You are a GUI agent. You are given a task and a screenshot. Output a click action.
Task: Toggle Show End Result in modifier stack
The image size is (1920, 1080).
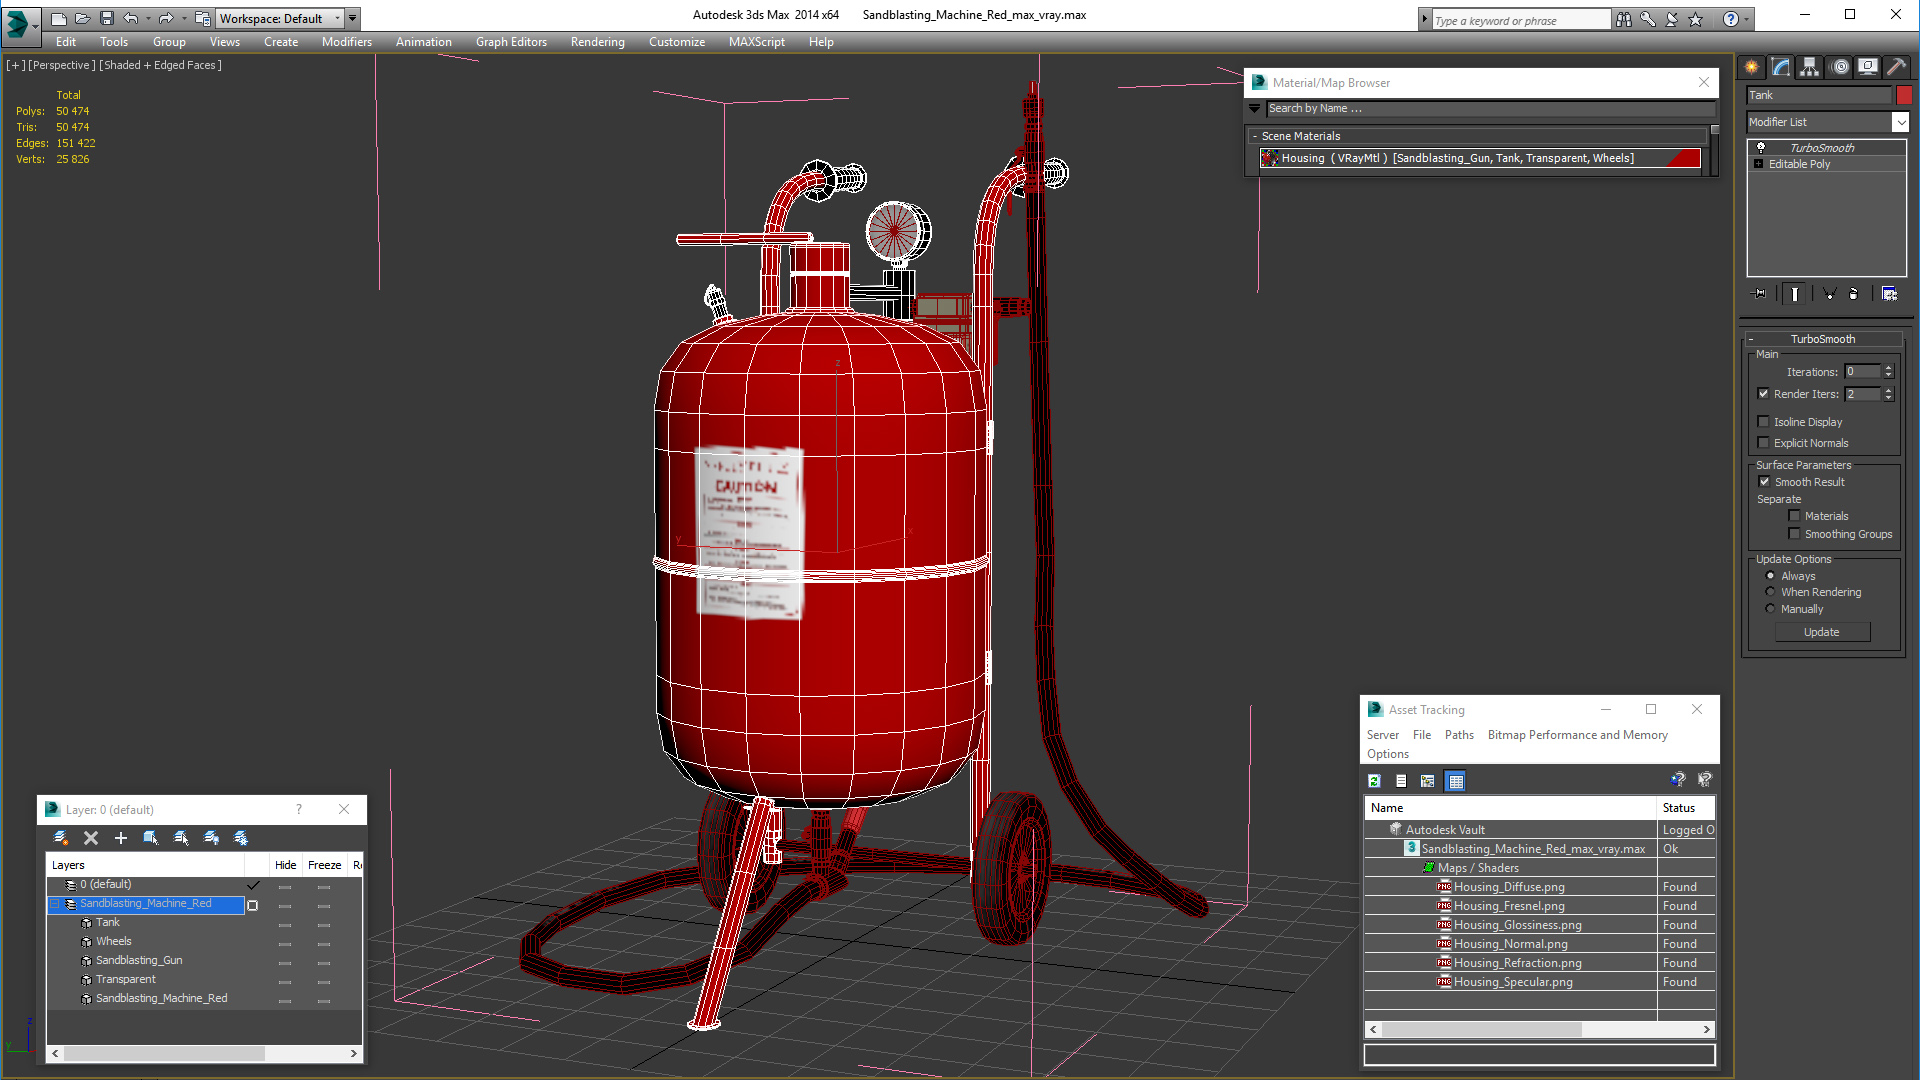pyautogui.click(x=1795, y=294)
